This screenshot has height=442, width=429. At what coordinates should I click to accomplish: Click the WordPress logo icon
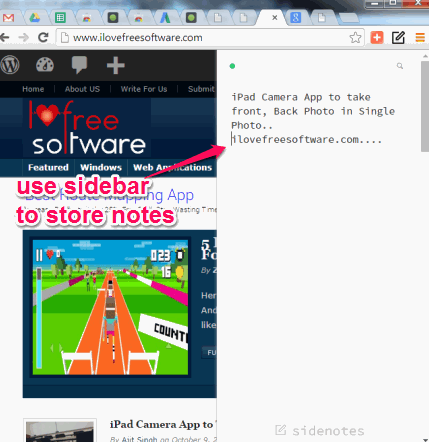click(x=10, y=65)
